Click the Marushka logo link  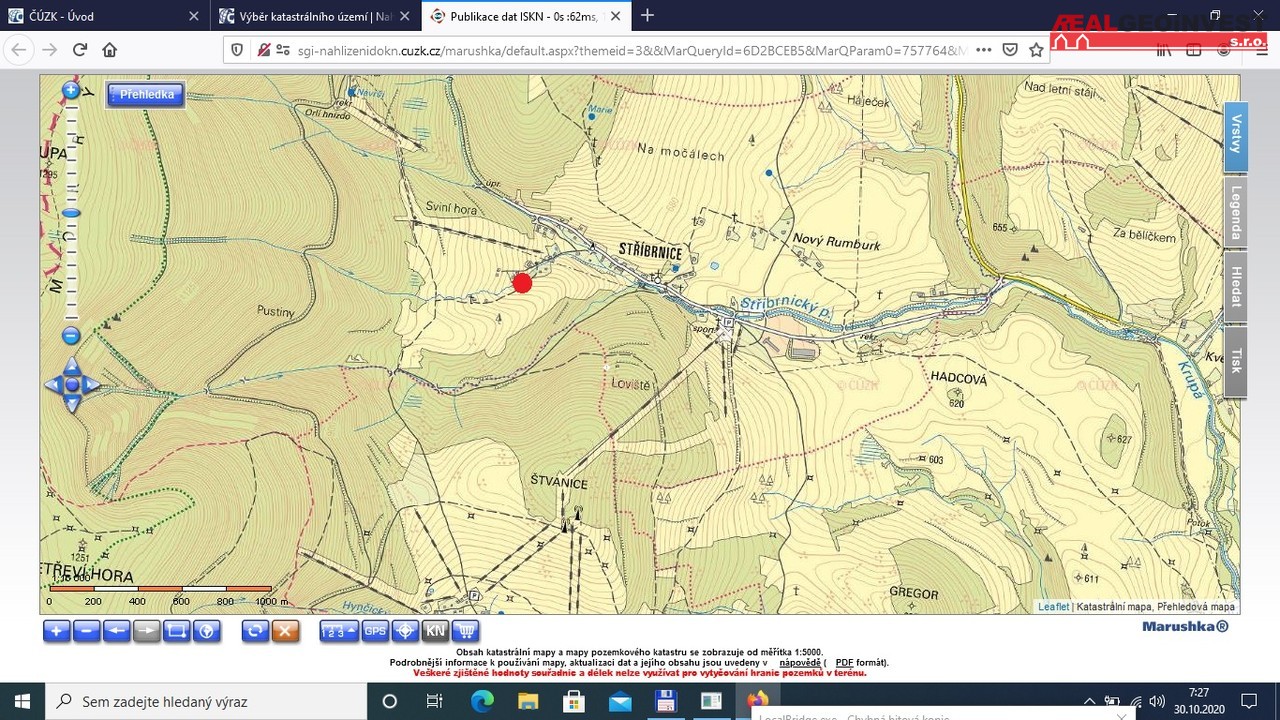pos(1185,627)
